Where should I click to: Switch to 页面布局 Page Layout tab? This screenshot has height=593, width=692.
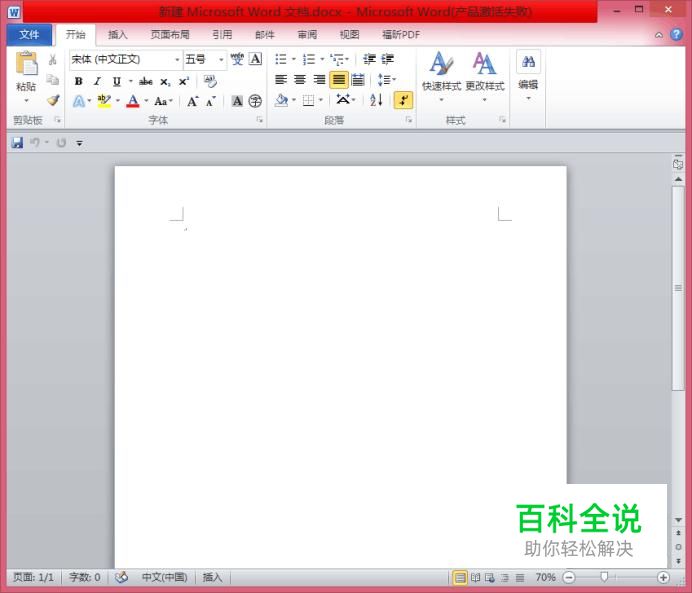pos(170,34)
